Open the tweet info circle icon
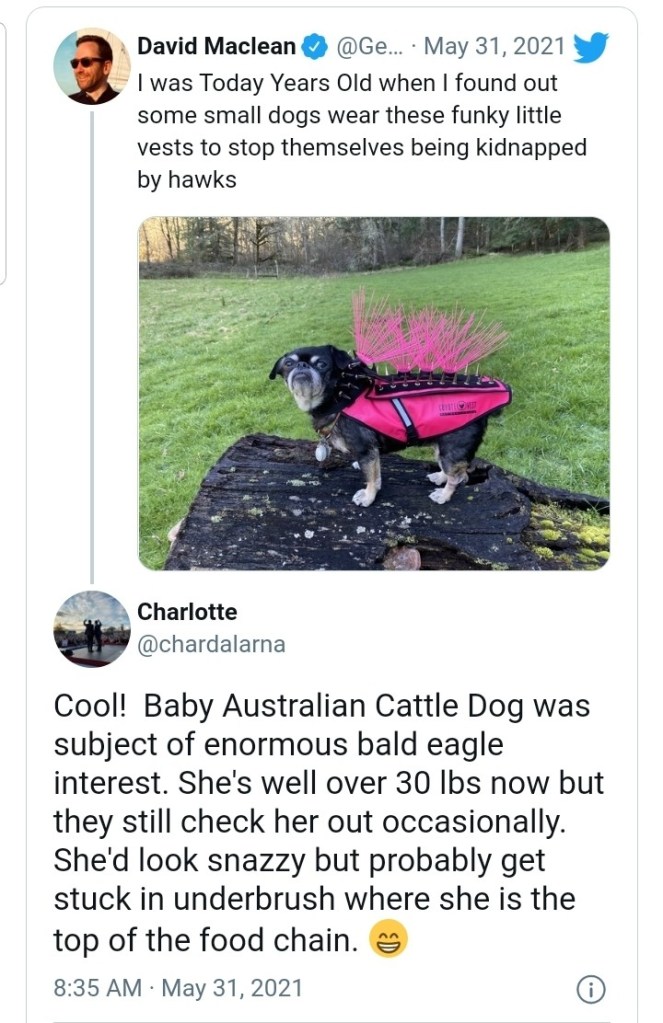The width and height of the screenshot is (663, 1023). click(x=591, y=988)
